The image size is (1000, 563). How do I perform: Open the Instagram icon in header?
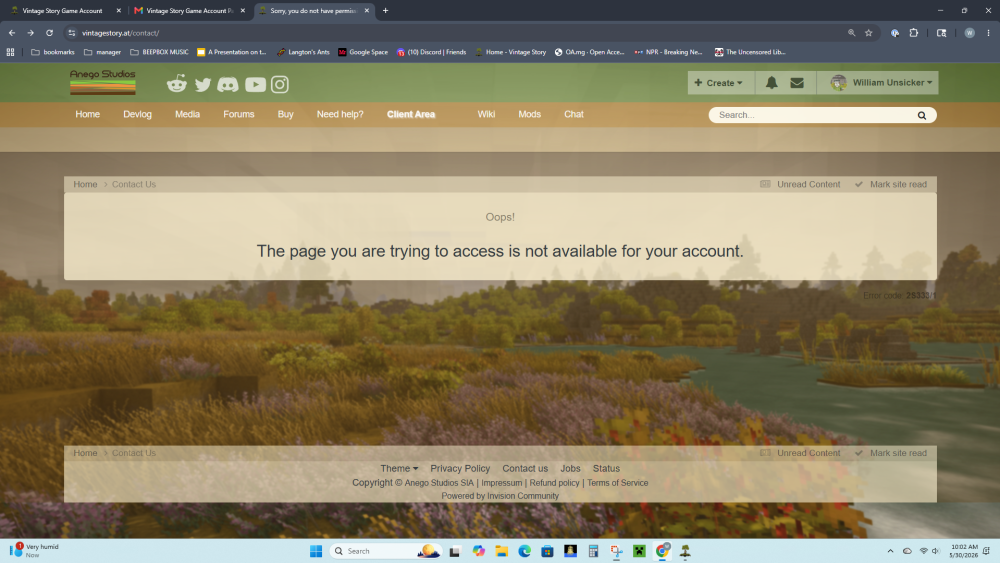tap(279, 84)
